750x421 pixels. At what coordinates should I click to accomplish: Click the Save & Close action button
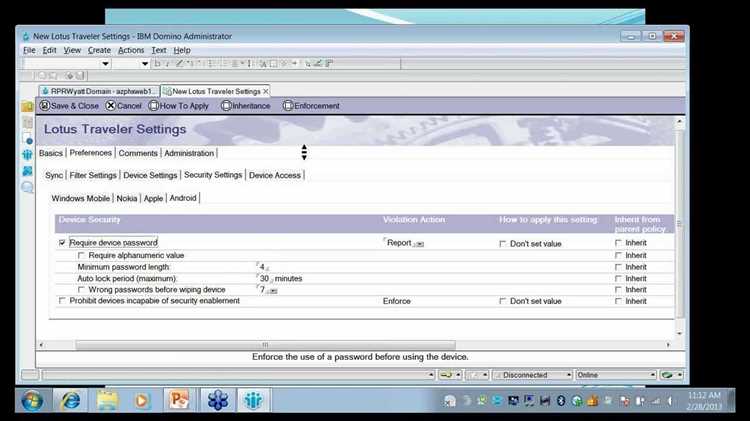tap(69, 106)
